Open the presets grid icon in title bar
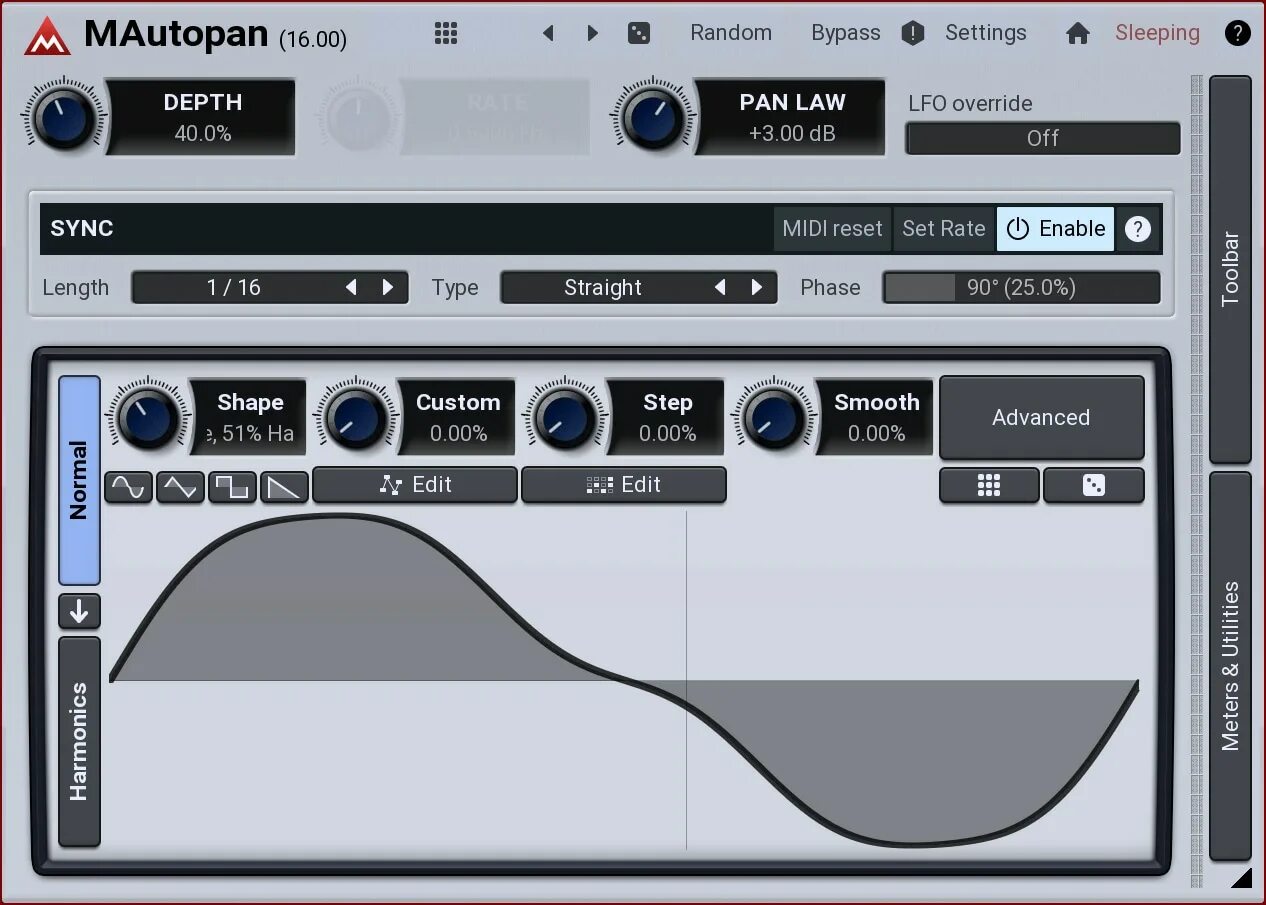Viewport: 1266px width, 905px height. [446, 33]
